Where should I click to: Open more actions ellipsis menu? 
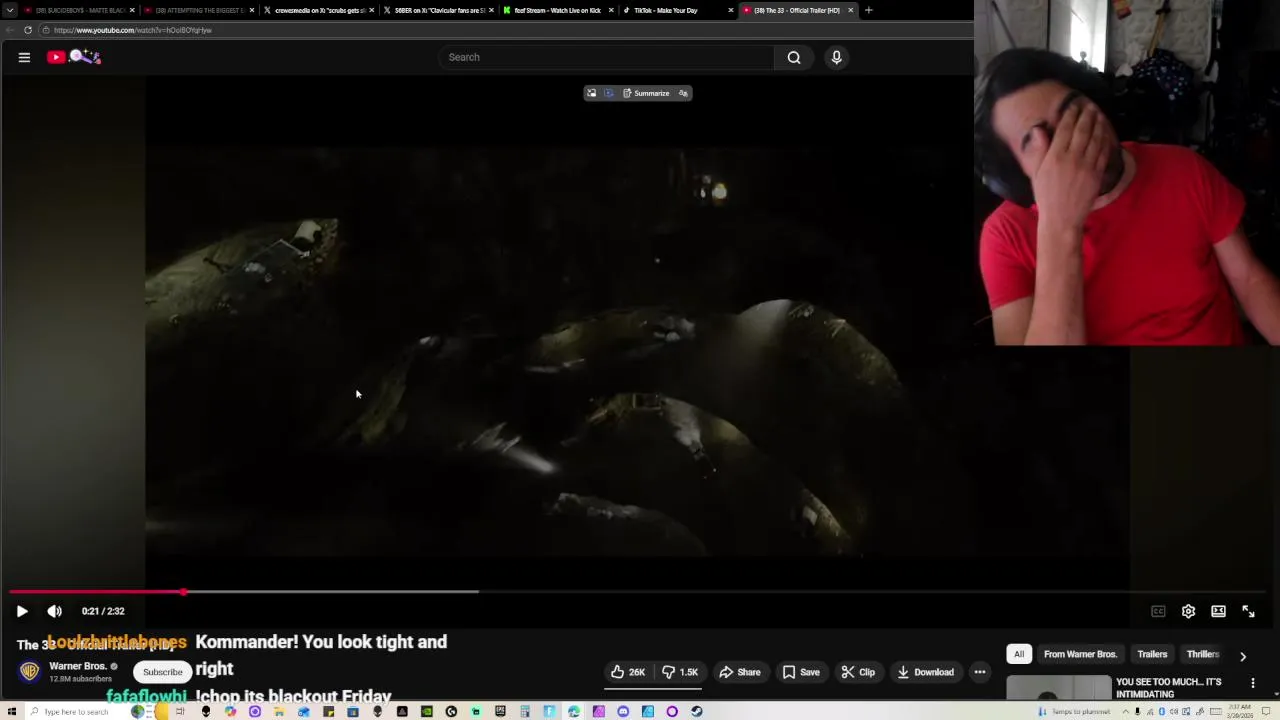[x=980, y=672]
